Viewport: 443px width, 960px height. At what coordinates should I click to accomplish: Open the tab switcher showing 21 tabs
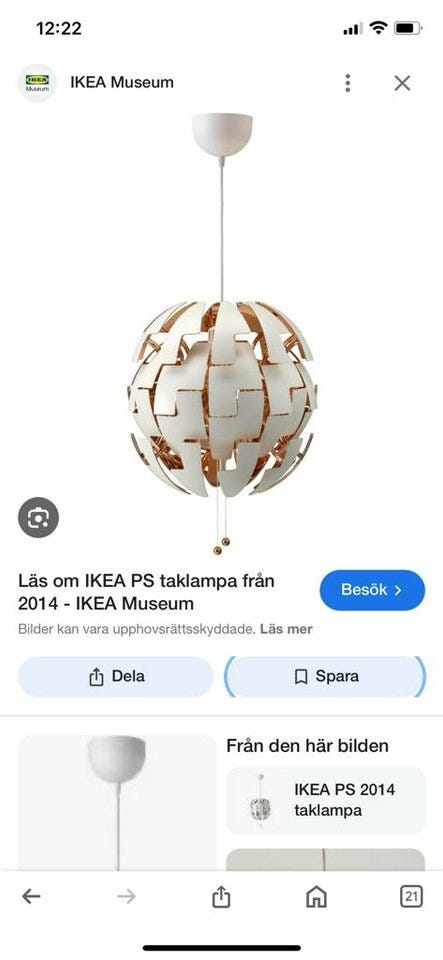(x=411, y=897)
